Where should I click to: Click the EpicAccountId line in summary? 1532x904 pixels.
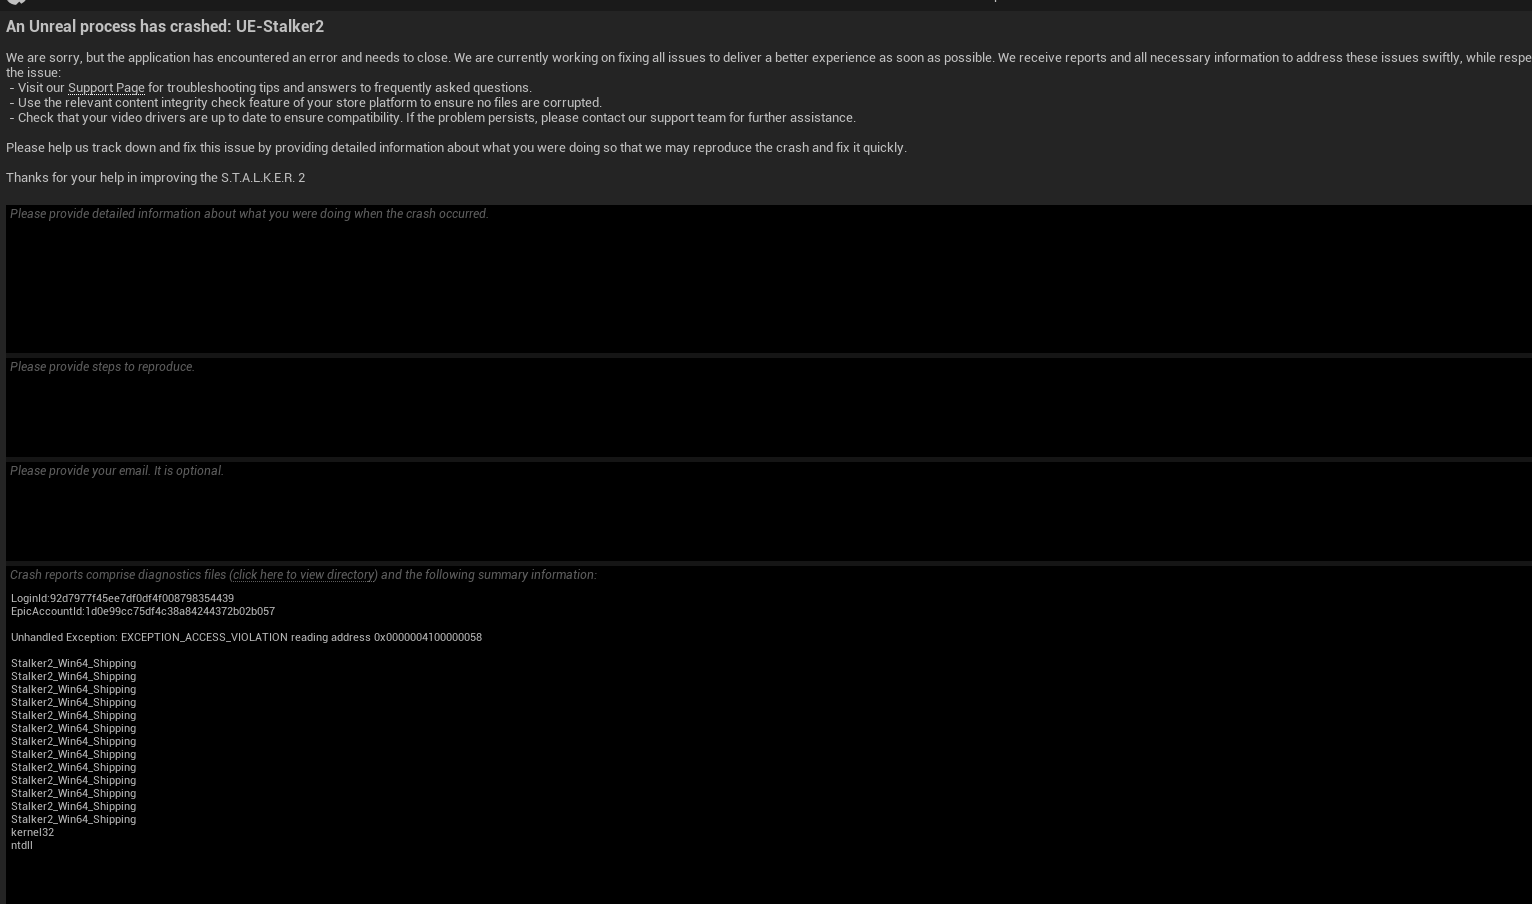tap(143, 611)
